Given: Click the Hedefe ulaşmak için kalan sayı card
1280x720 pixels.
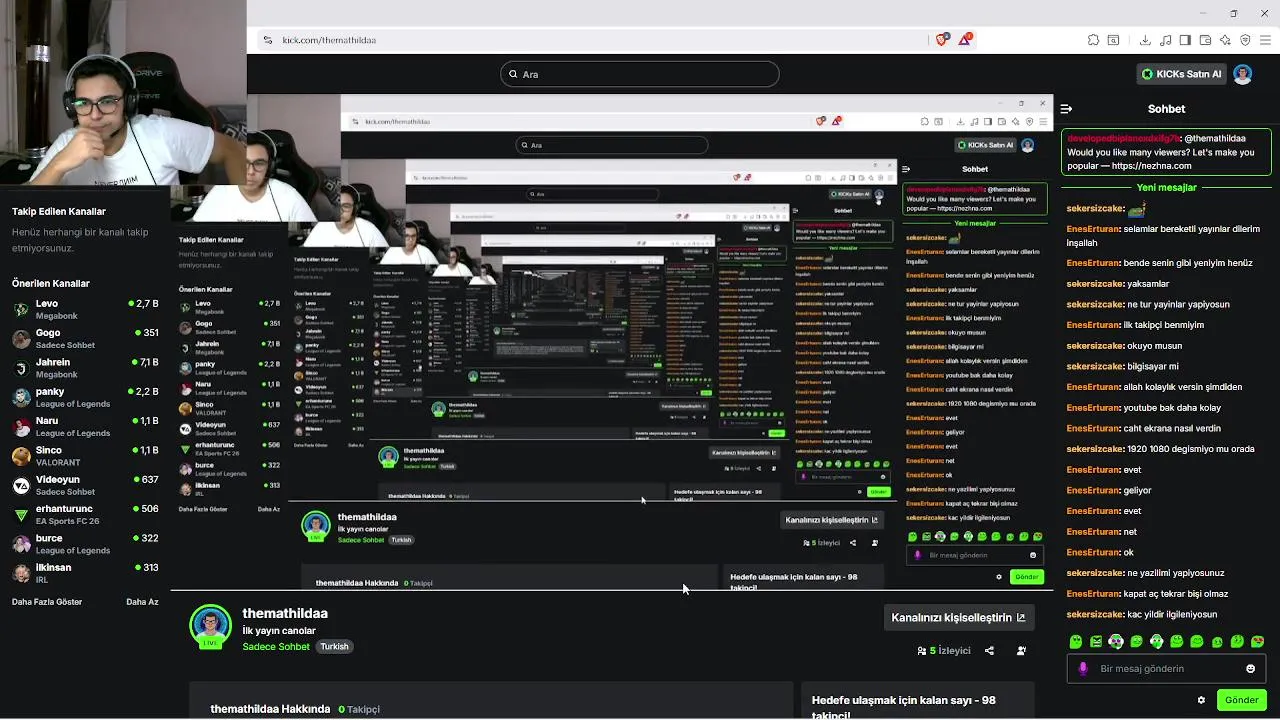Looking at the screenshot, I should 917,701.
